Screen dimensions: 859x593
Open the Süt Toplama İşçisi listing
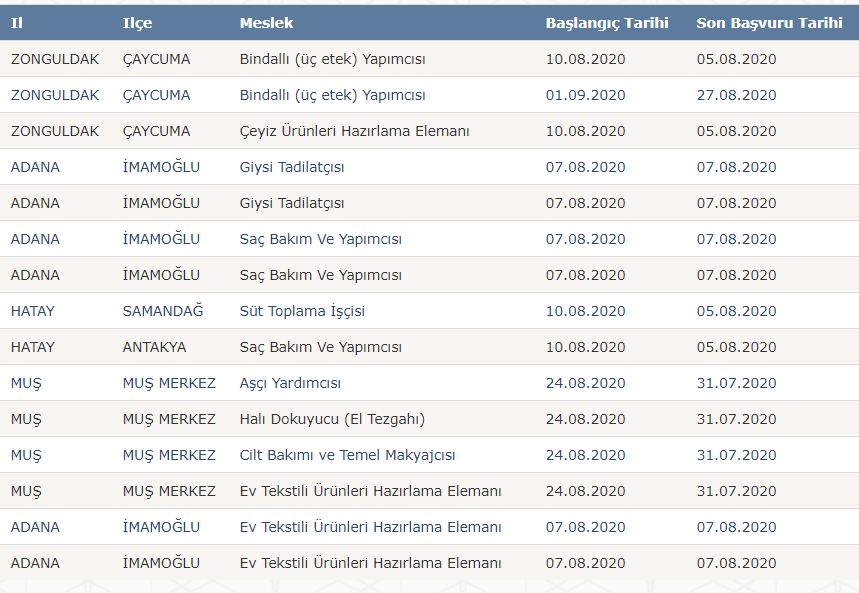click(x=302, y=311)
